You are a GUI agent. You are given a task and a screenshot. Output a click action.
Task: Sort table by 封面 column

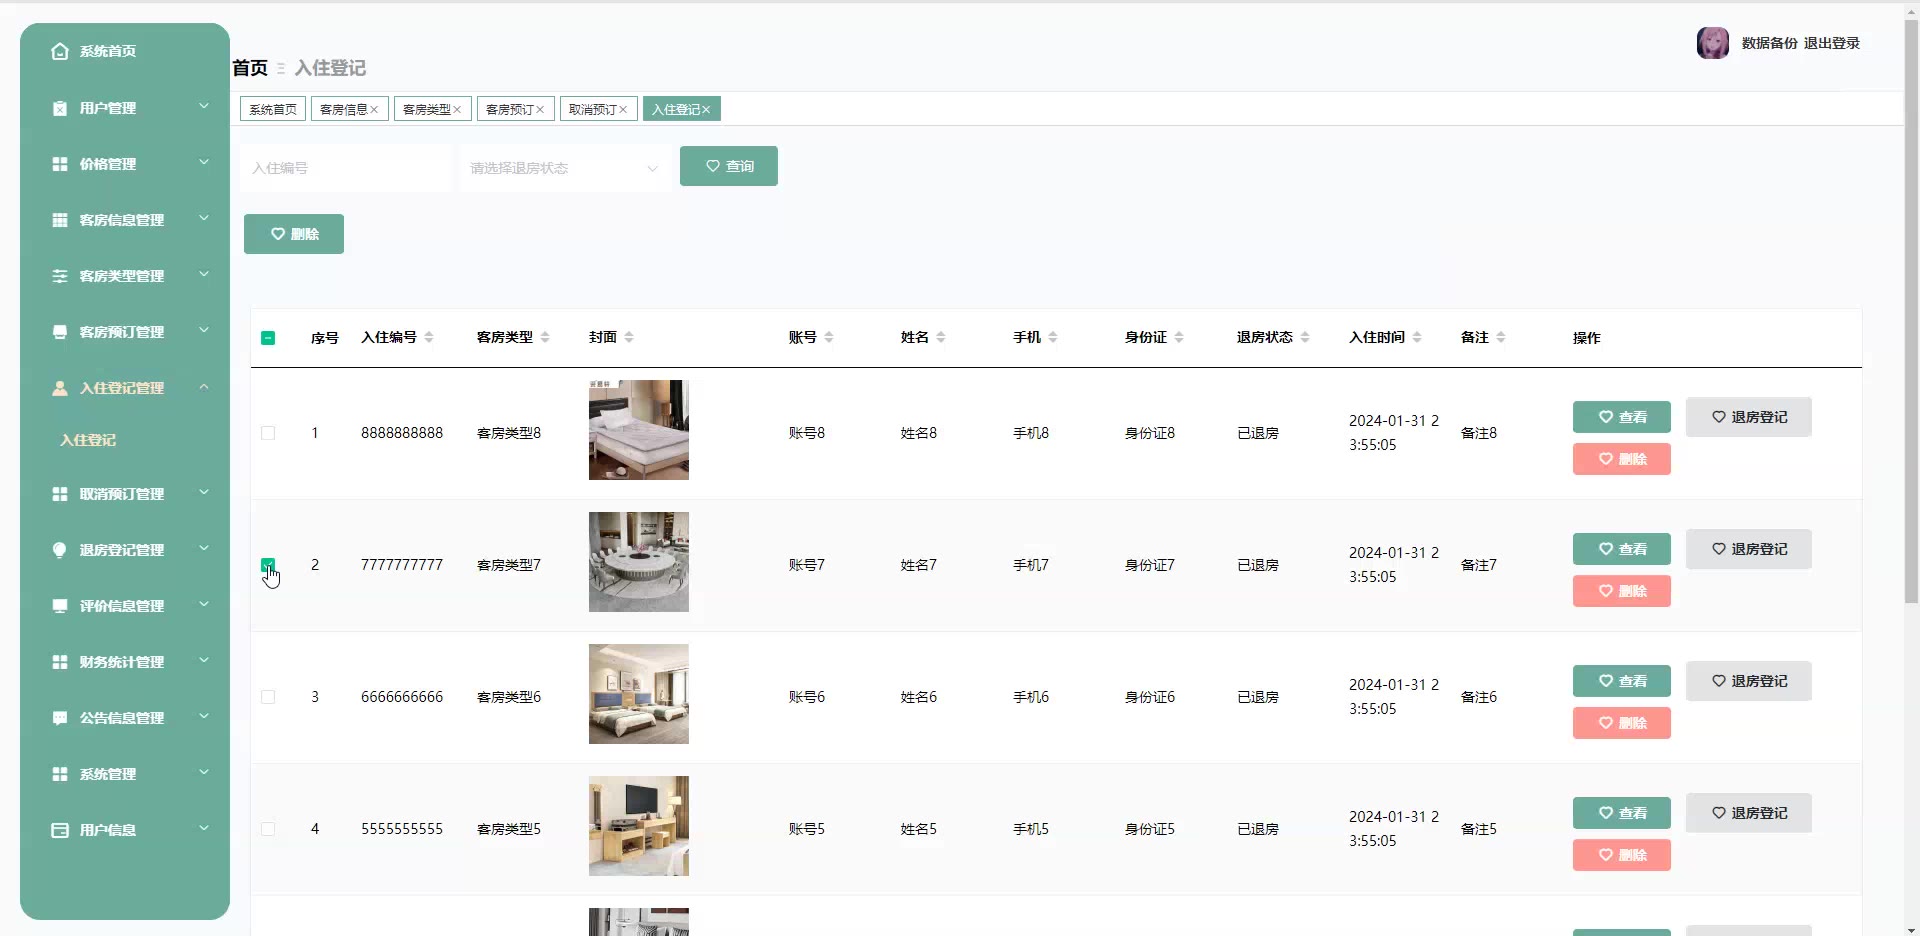(x=629, y=338)
